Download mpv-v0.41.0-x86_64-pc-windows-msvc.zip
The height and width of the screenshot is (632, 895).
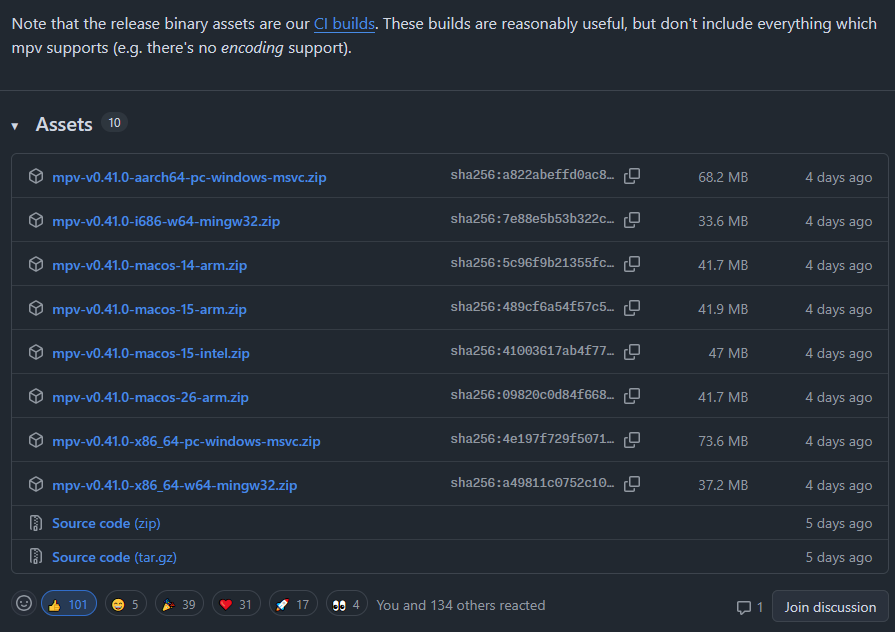click(x=186, y=441)
